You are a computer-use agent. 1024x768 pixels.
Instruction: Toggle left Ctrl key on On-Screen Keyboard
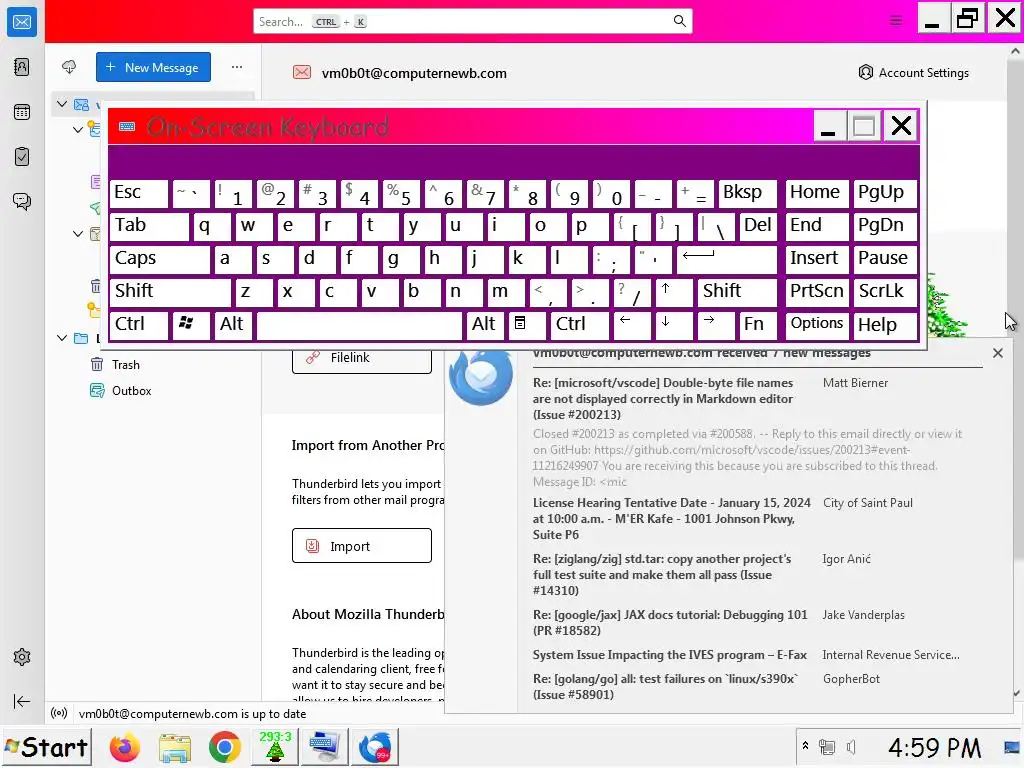click(x=139, y=325)
